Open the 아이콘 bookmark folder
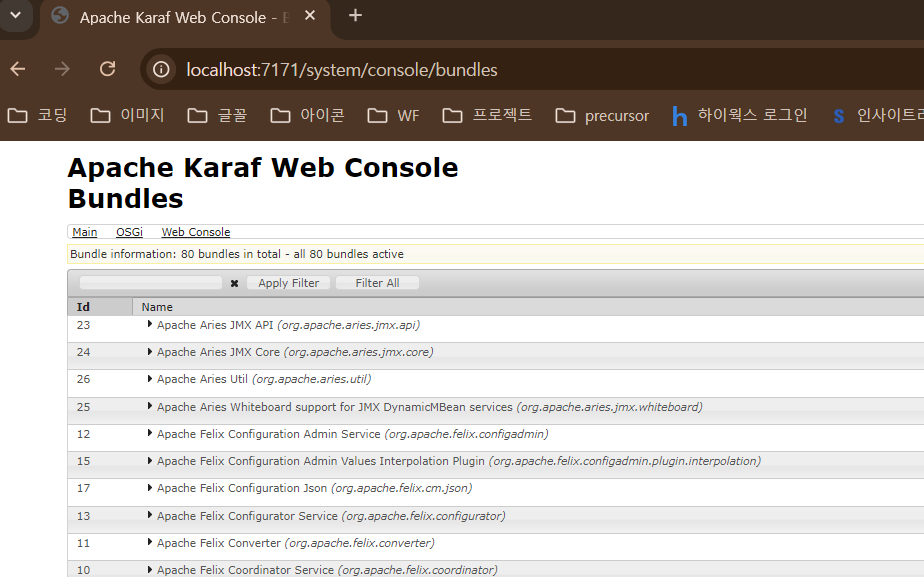The image size is (924, 577). tap(307, 116)
